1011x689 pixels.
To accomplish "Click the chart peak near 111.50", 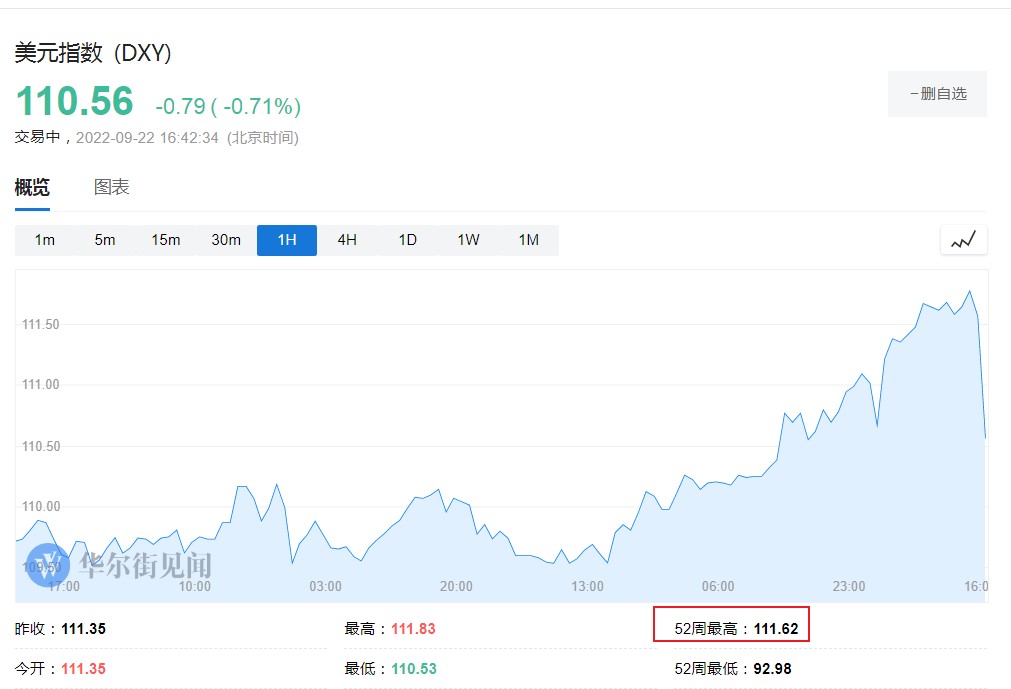I will coord(969,292).
